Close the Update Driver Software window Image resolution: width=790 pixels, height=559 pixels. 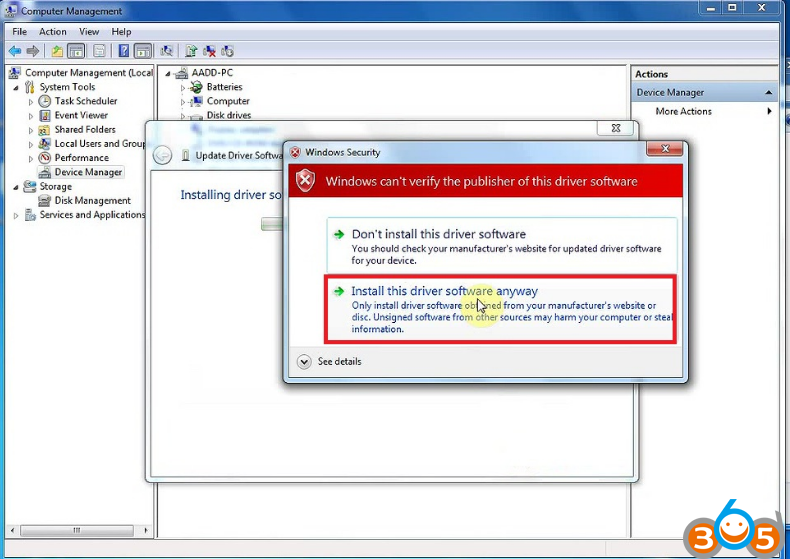(616, 128)
